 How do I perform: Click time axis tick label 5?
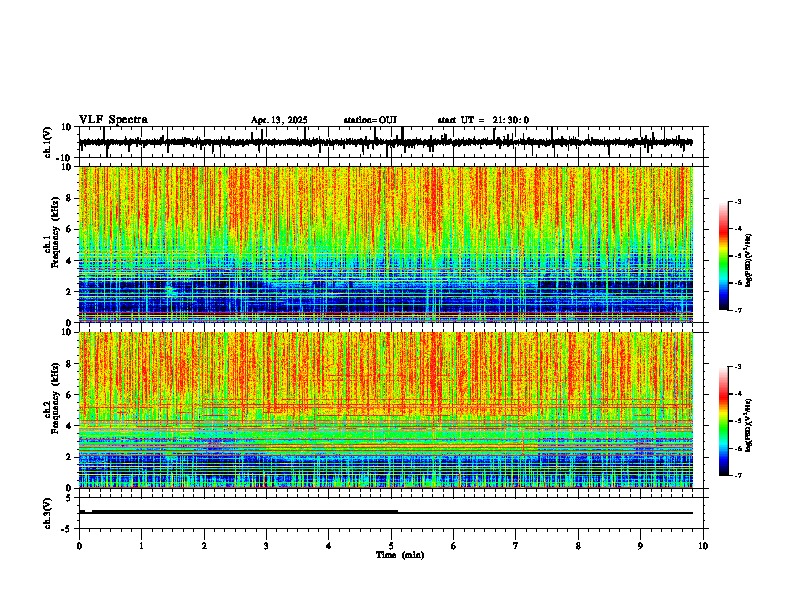pyautogui.click(x=391, y=546)
